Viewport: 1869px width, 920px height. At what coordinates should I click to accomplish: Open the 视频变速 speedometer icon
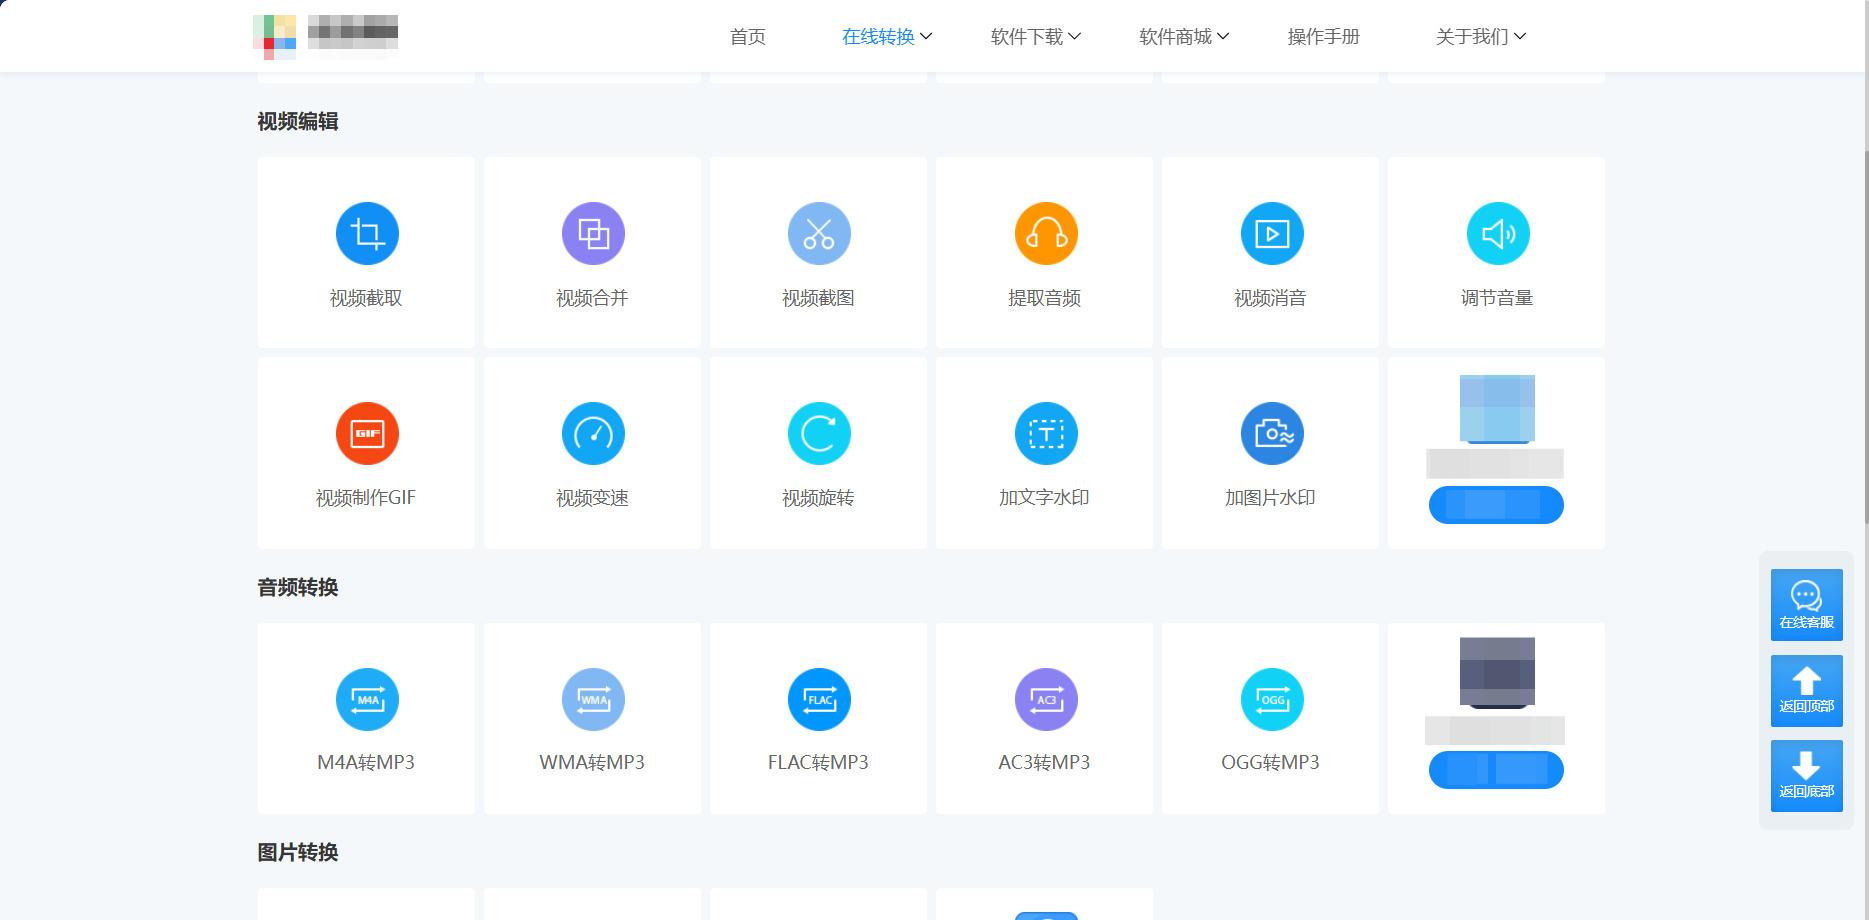593,434
